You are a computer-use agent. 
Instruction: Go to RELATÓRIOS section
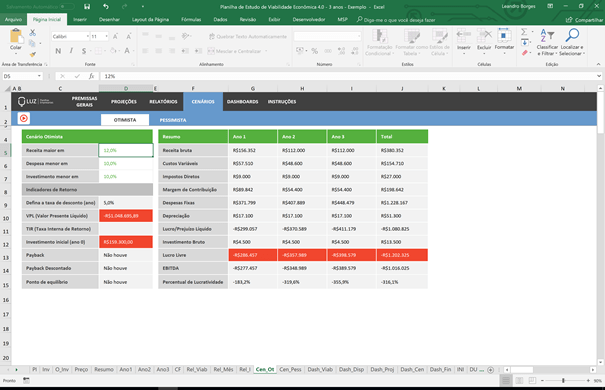(x=163, y=102)
